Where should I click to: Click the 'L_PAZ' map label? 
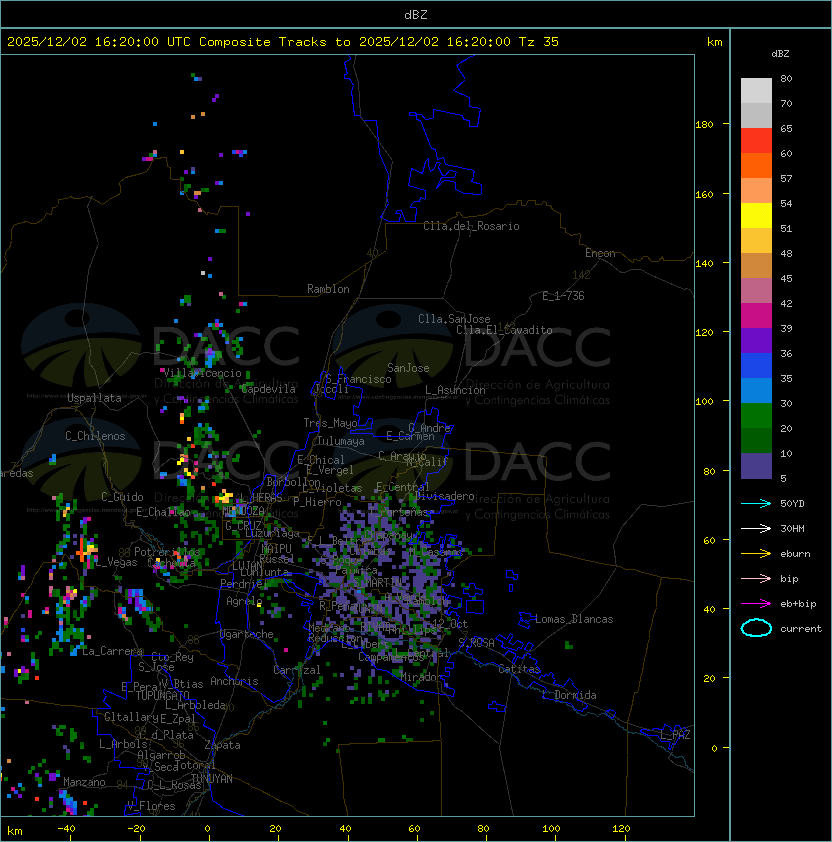(675, 735)
